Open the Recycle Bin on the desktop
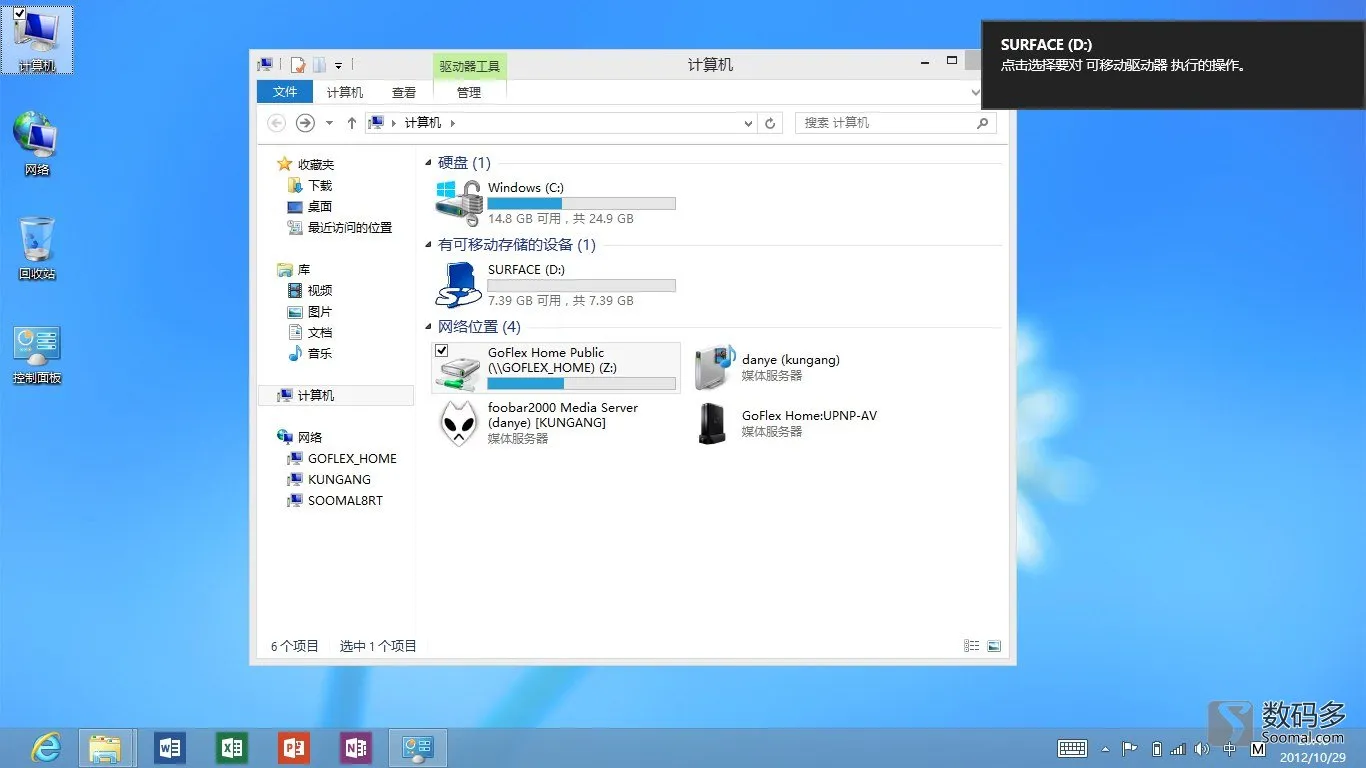 [x=37, y=249]
